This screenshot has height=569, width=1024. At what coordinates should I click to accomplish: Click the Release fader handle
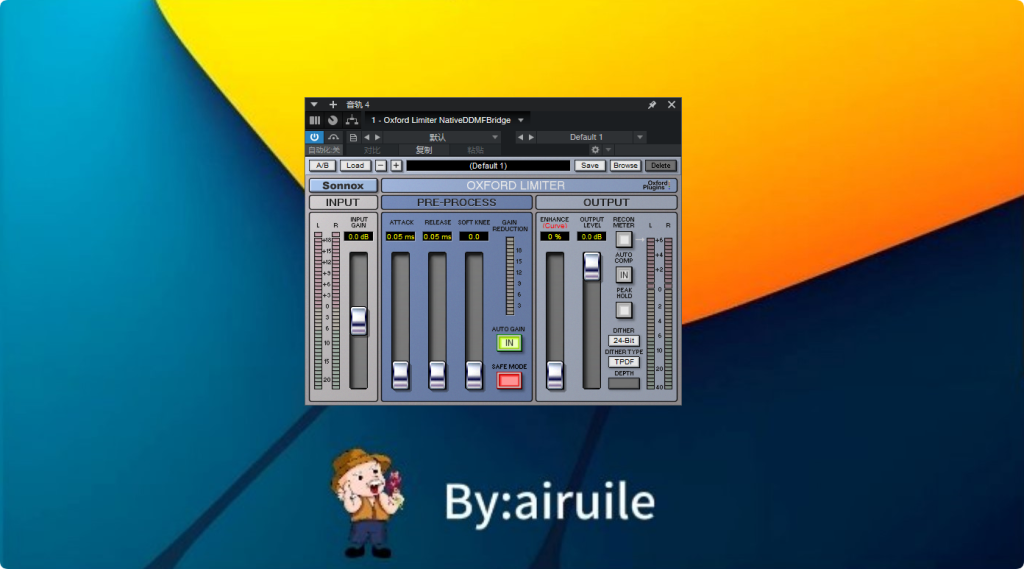coord(437,375)
